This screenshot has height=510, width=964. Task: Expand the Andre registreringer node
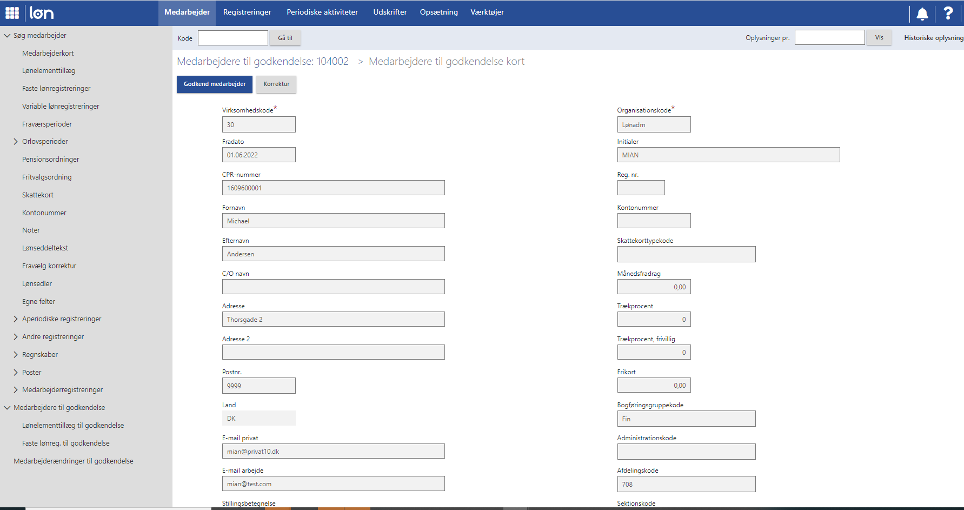click(x=15, y=337)
